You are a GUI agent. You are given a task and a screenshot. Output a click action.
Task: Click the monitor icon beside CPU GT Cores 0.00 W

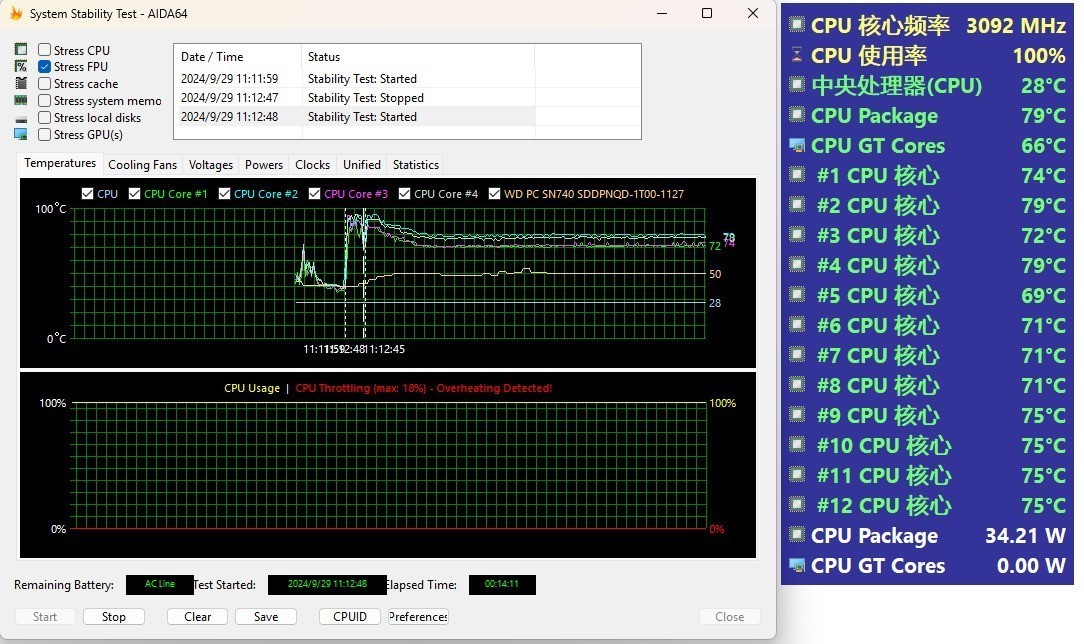tap(796, 565)
